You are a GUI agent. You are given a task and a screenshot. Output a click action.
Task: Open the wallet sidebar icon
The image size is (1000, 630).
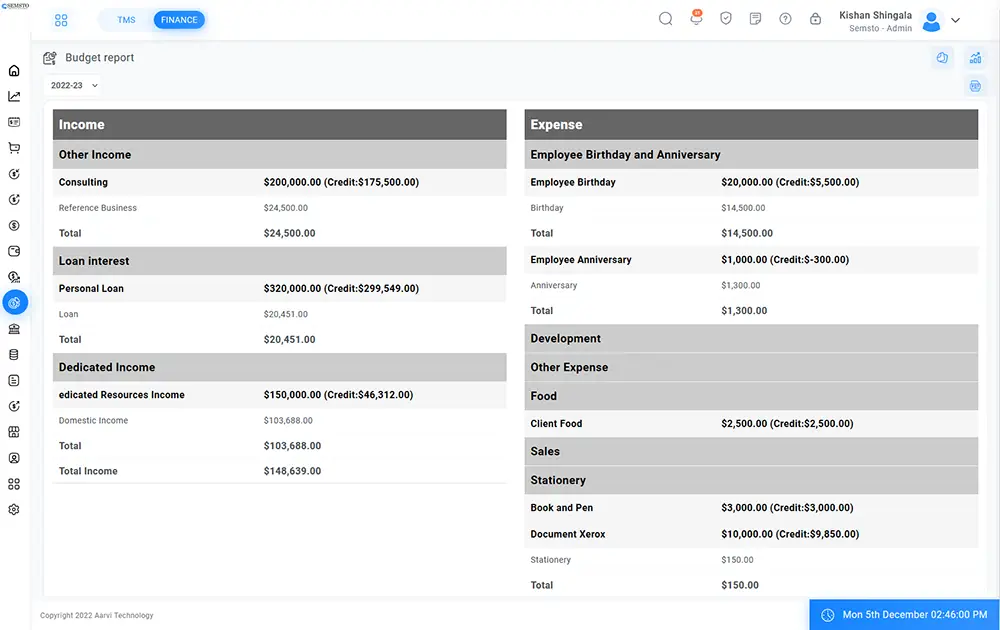pos(14,251)
